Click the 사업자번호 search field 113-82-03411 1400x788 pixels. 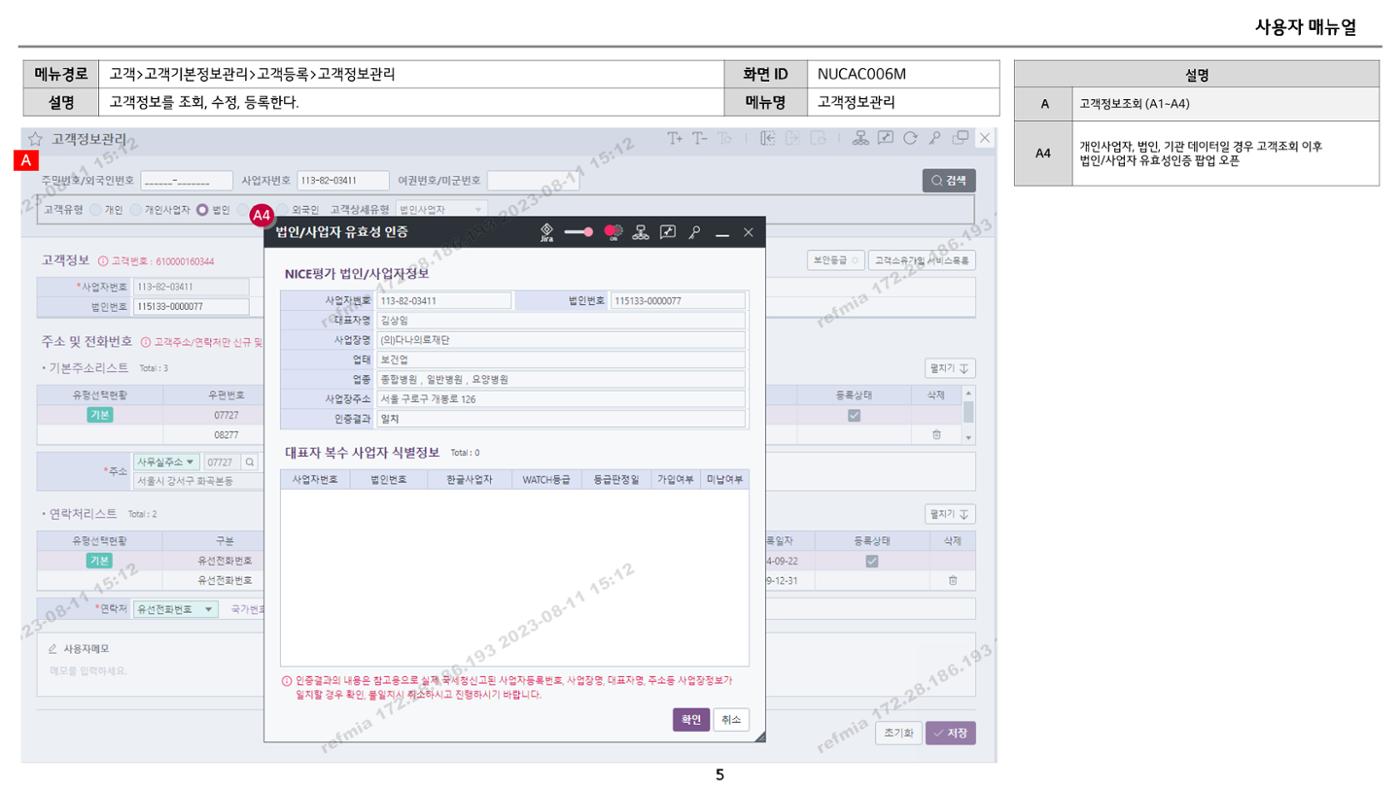[341, 181]
